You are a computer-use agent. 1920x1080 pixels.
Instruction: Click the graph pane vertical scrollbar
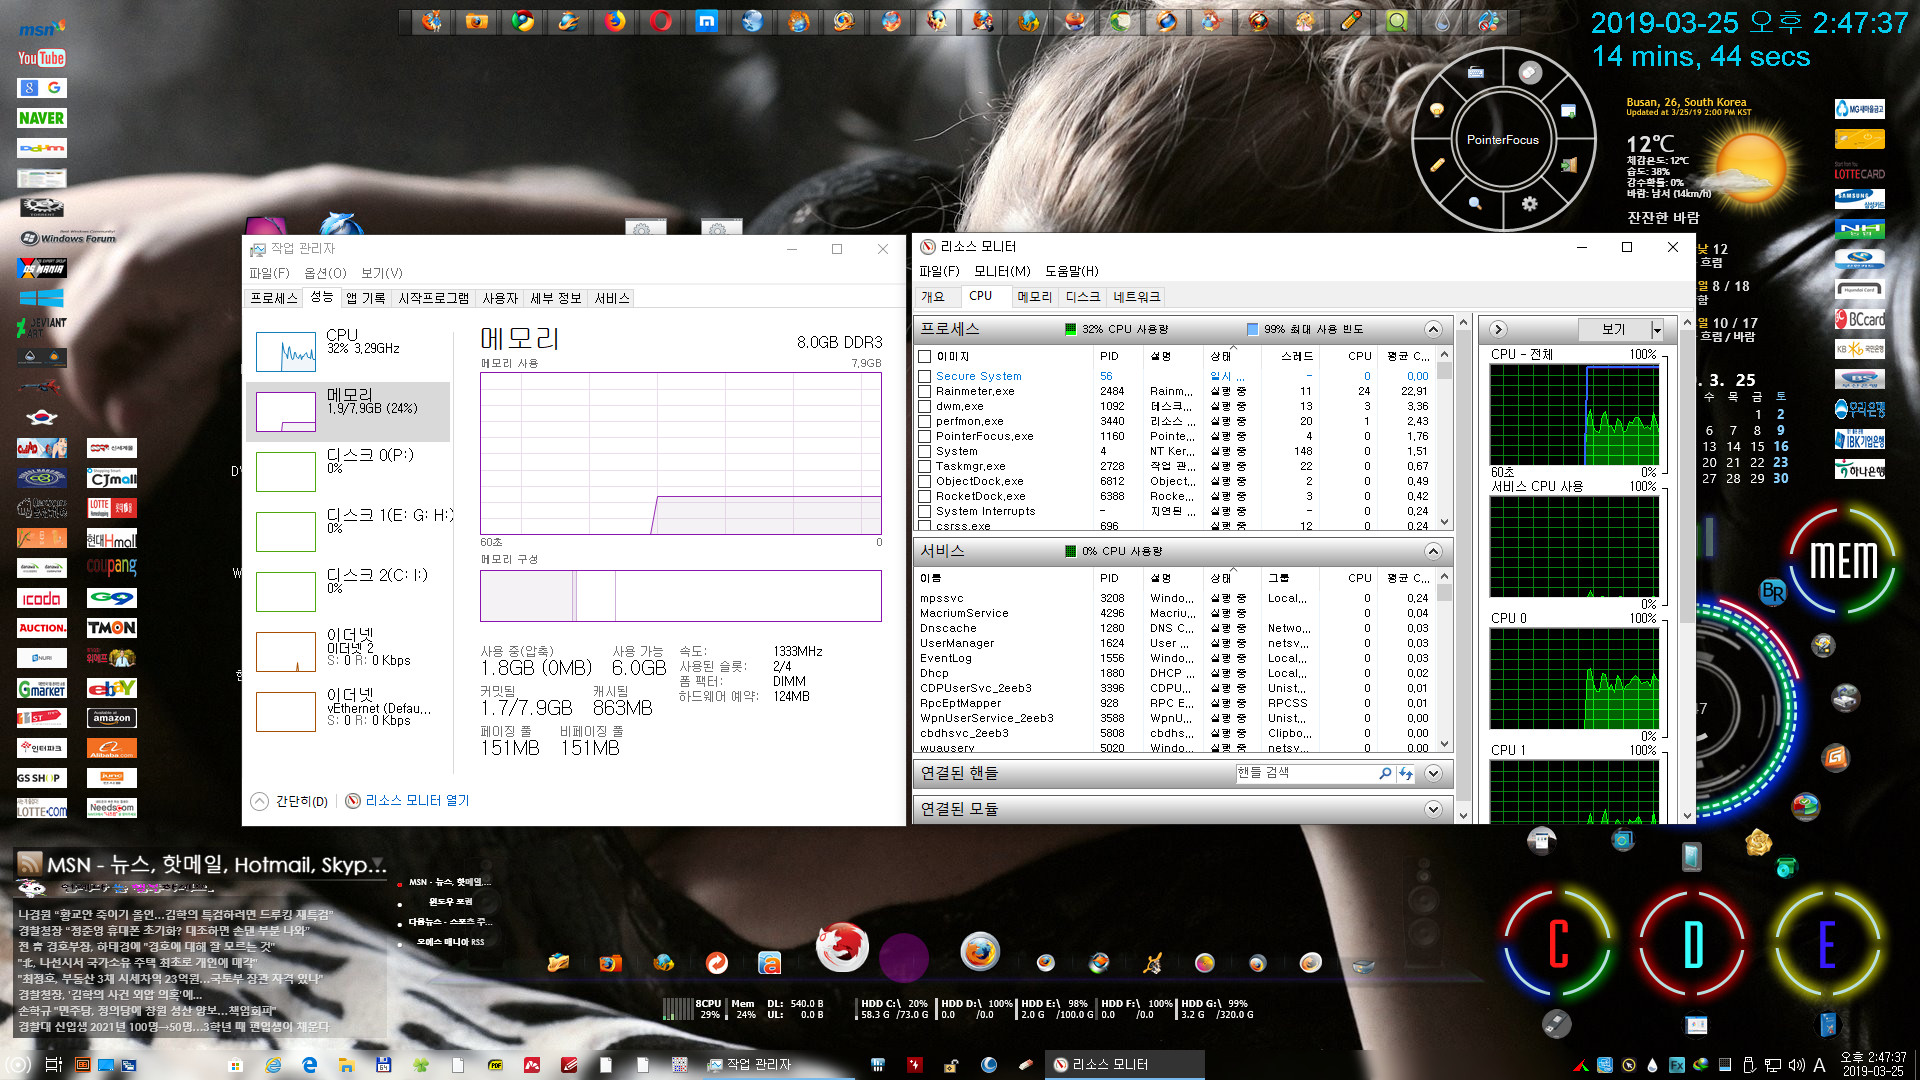(x=1688, y=567)
